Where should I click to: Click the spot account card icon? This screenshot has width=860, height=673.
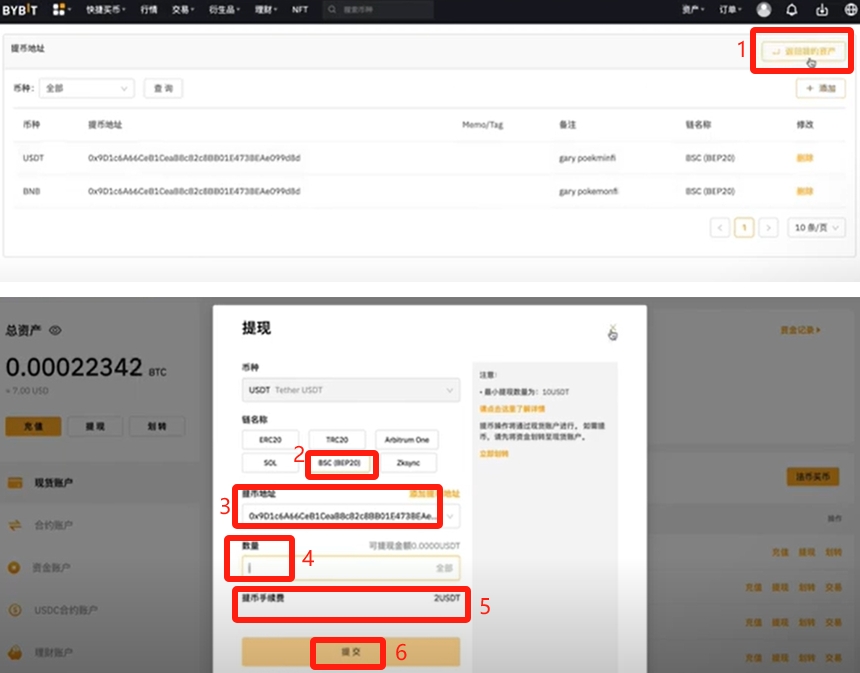15,483
